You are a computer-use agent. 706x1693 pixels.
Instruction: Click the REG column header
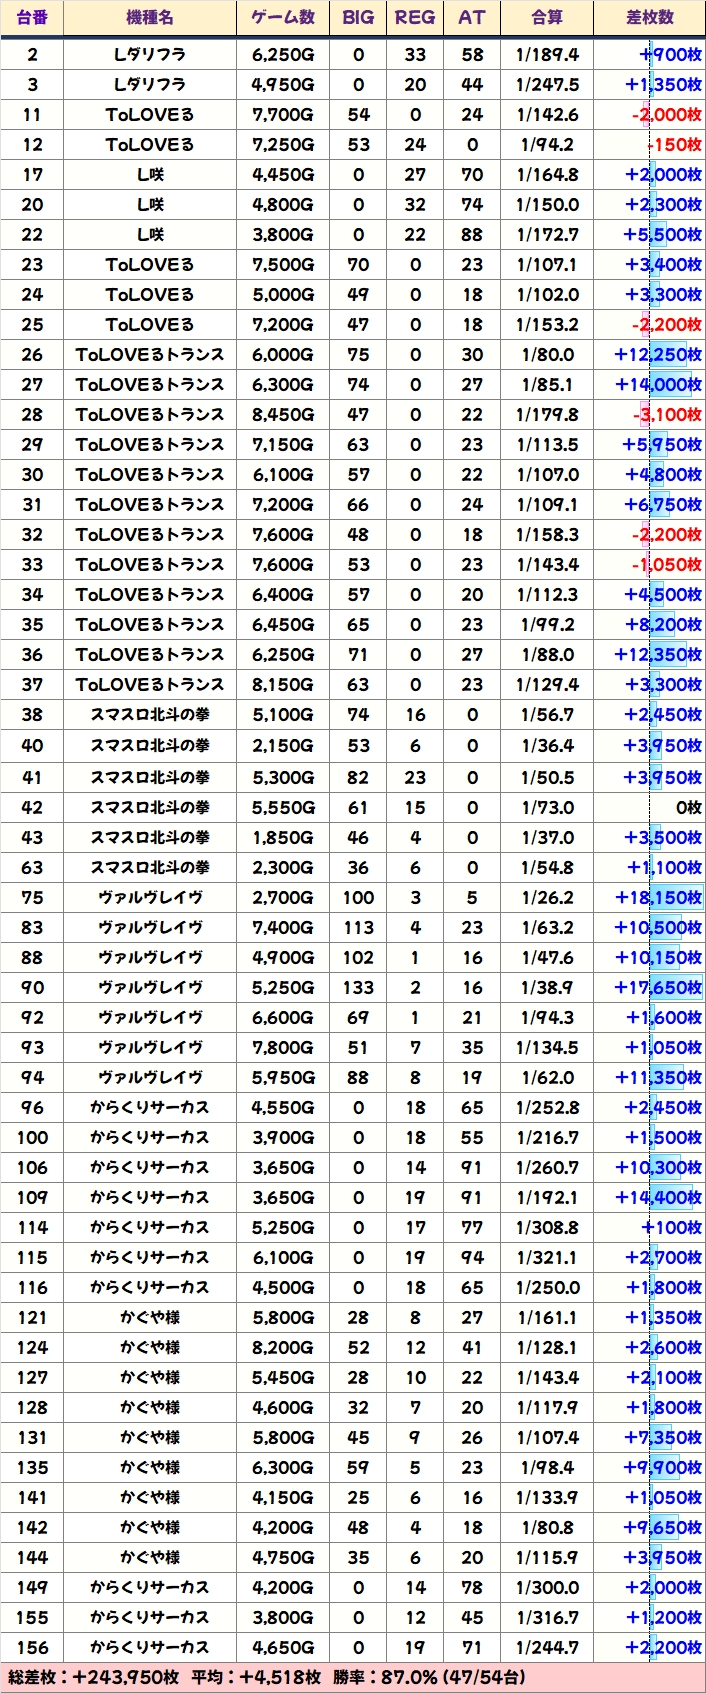coord(415,17)
